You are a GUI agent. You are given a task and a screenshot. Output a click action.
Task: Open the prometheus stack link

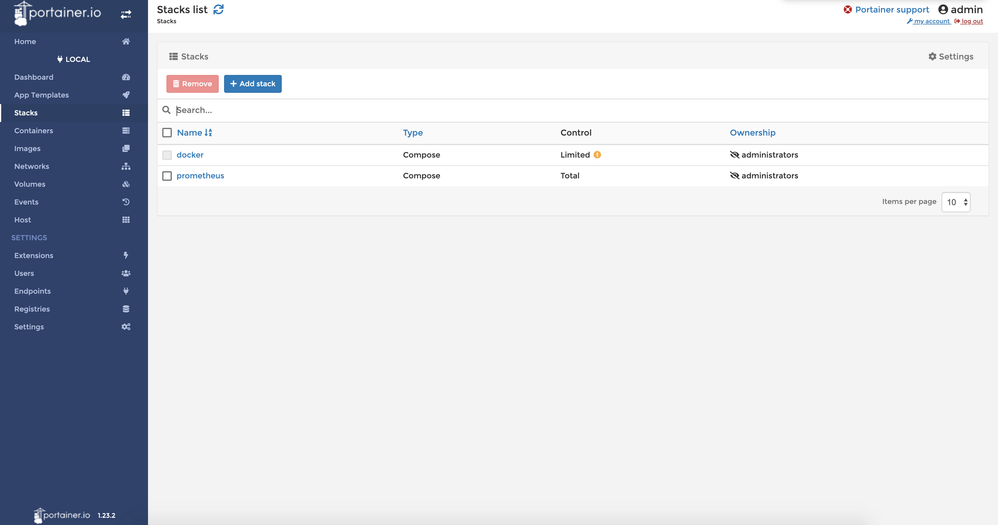pyautogui.click(x=200, y=176)
